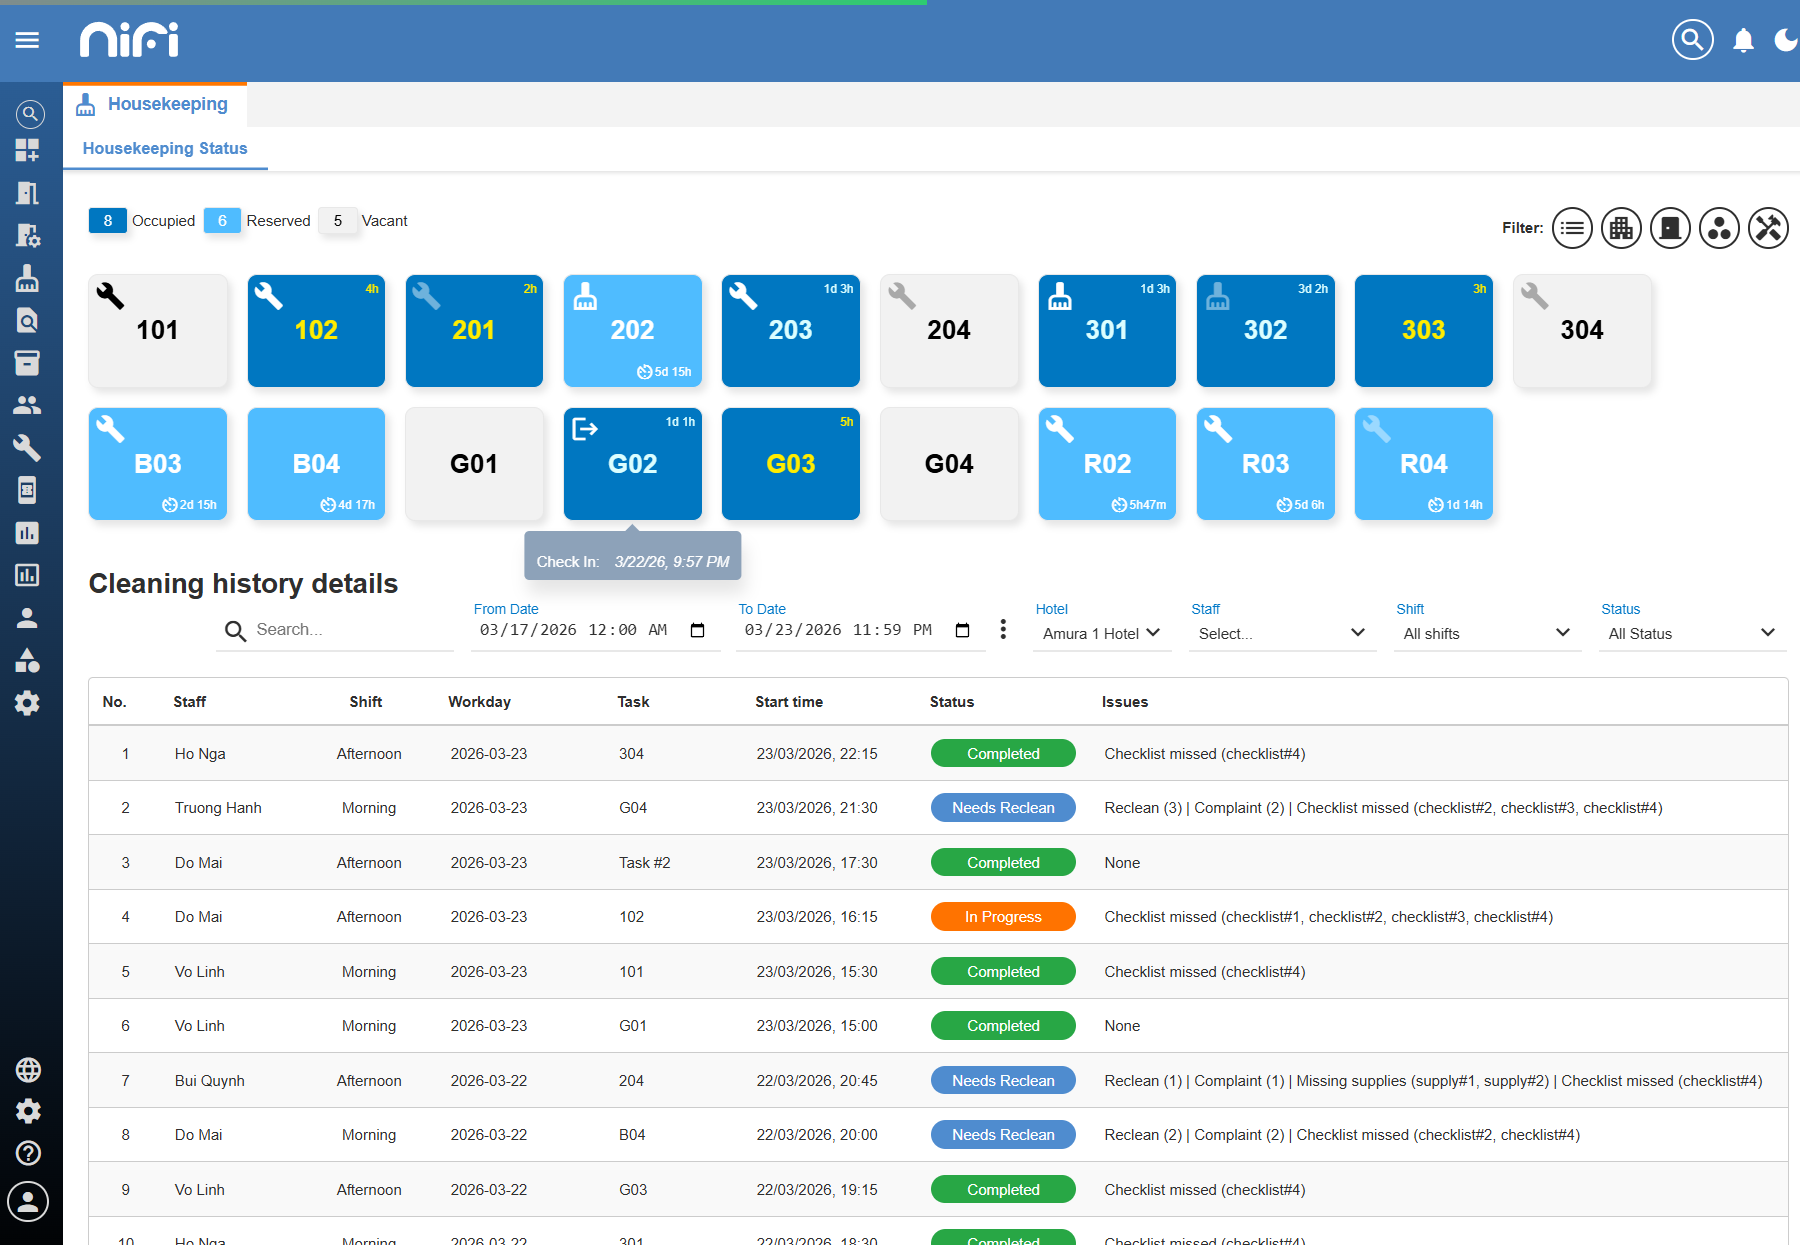Select room card 202
The image size is (1800, 1245).
tap(633, 330)
